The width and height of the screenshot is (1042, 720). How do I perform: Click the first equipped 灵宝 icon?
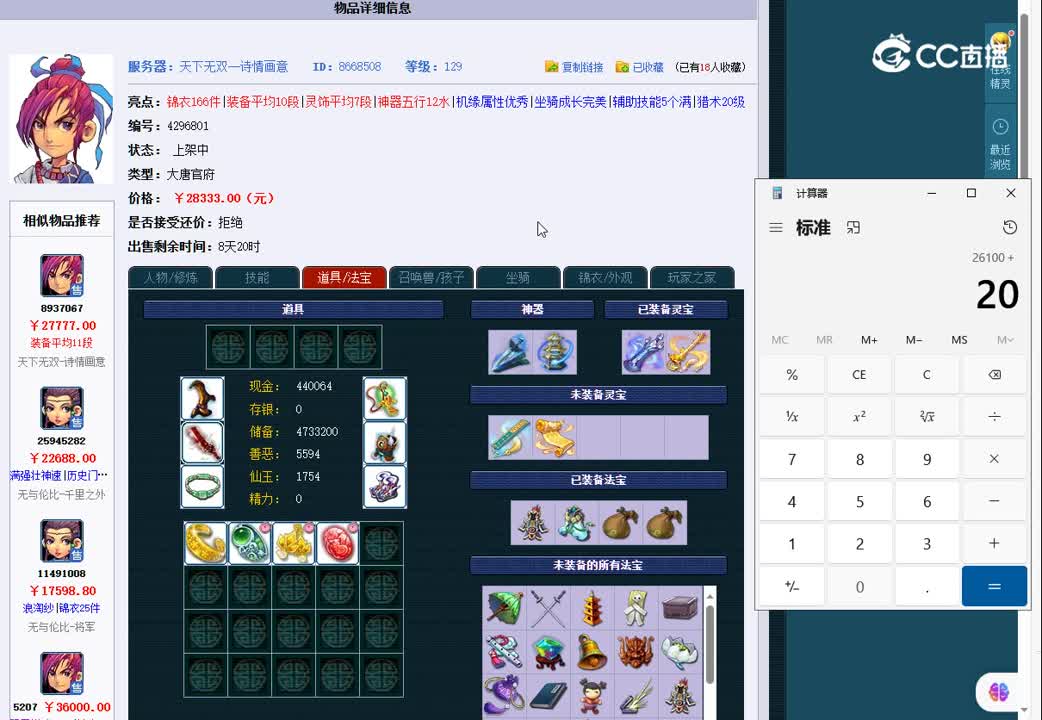pyautogui.click(x=644, y=352)
